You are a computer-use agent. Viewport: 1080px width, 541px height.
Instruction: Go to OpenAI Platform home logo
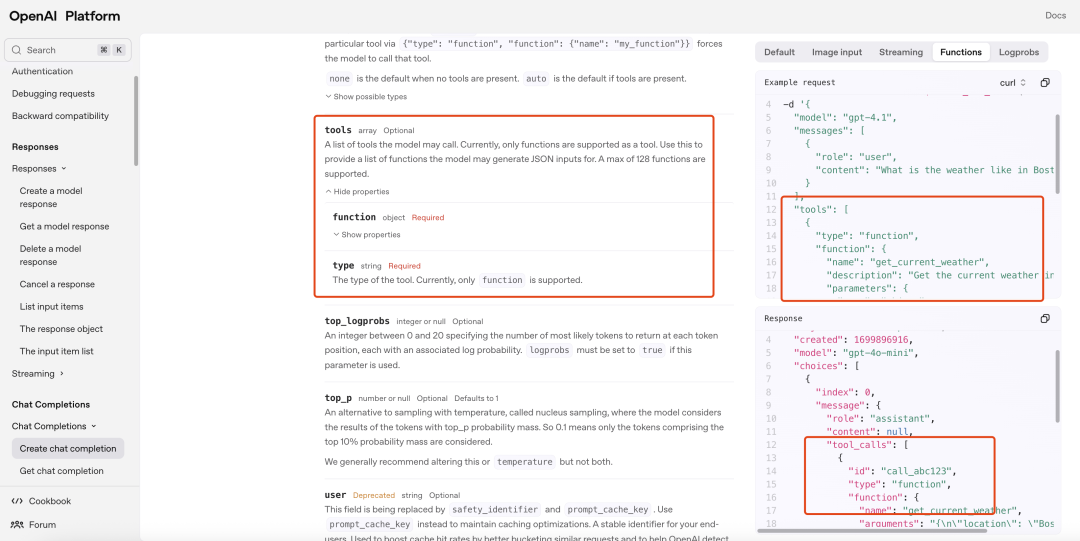click(65, 16)
